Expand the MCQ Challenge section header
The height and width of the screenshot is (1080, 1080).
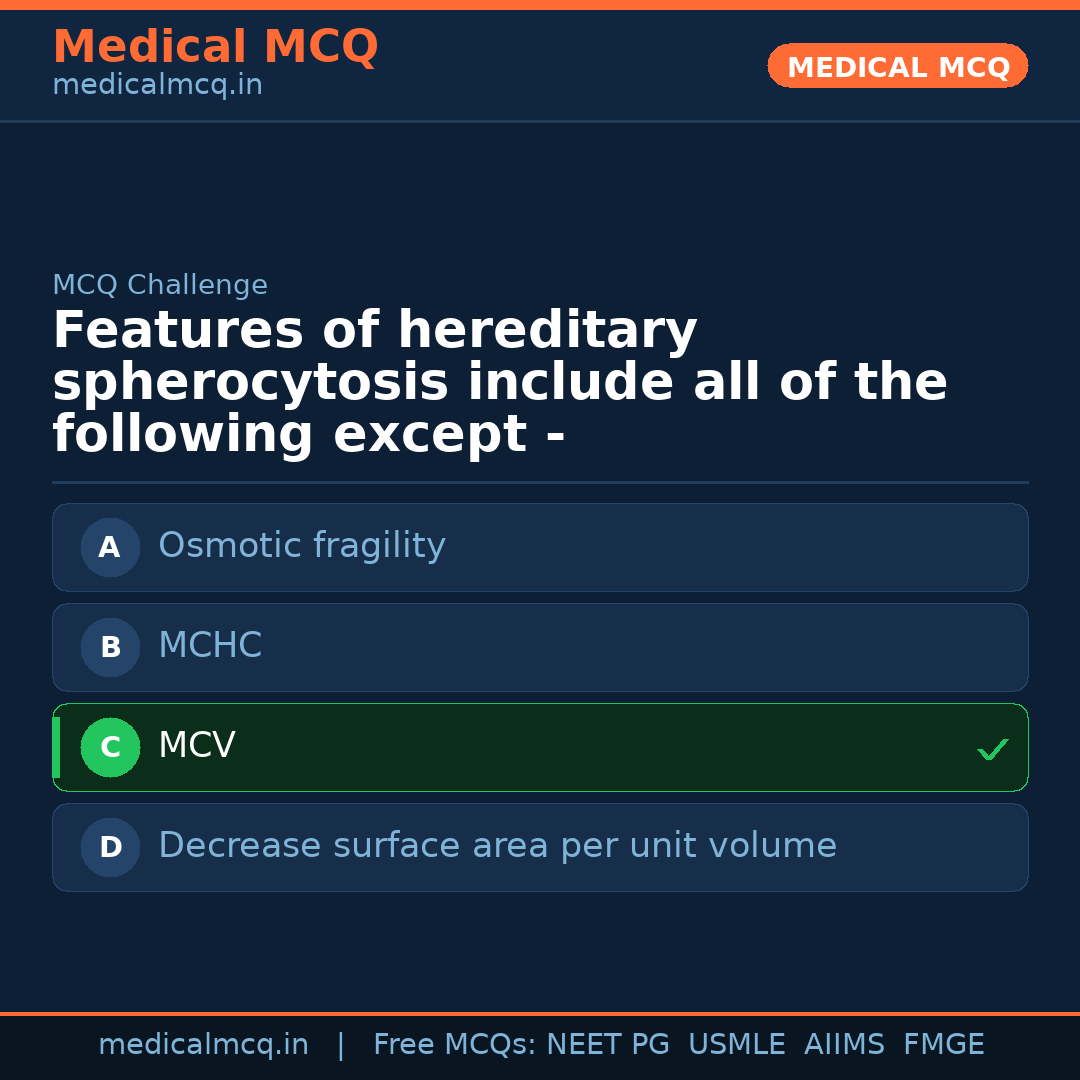point(160,285)
